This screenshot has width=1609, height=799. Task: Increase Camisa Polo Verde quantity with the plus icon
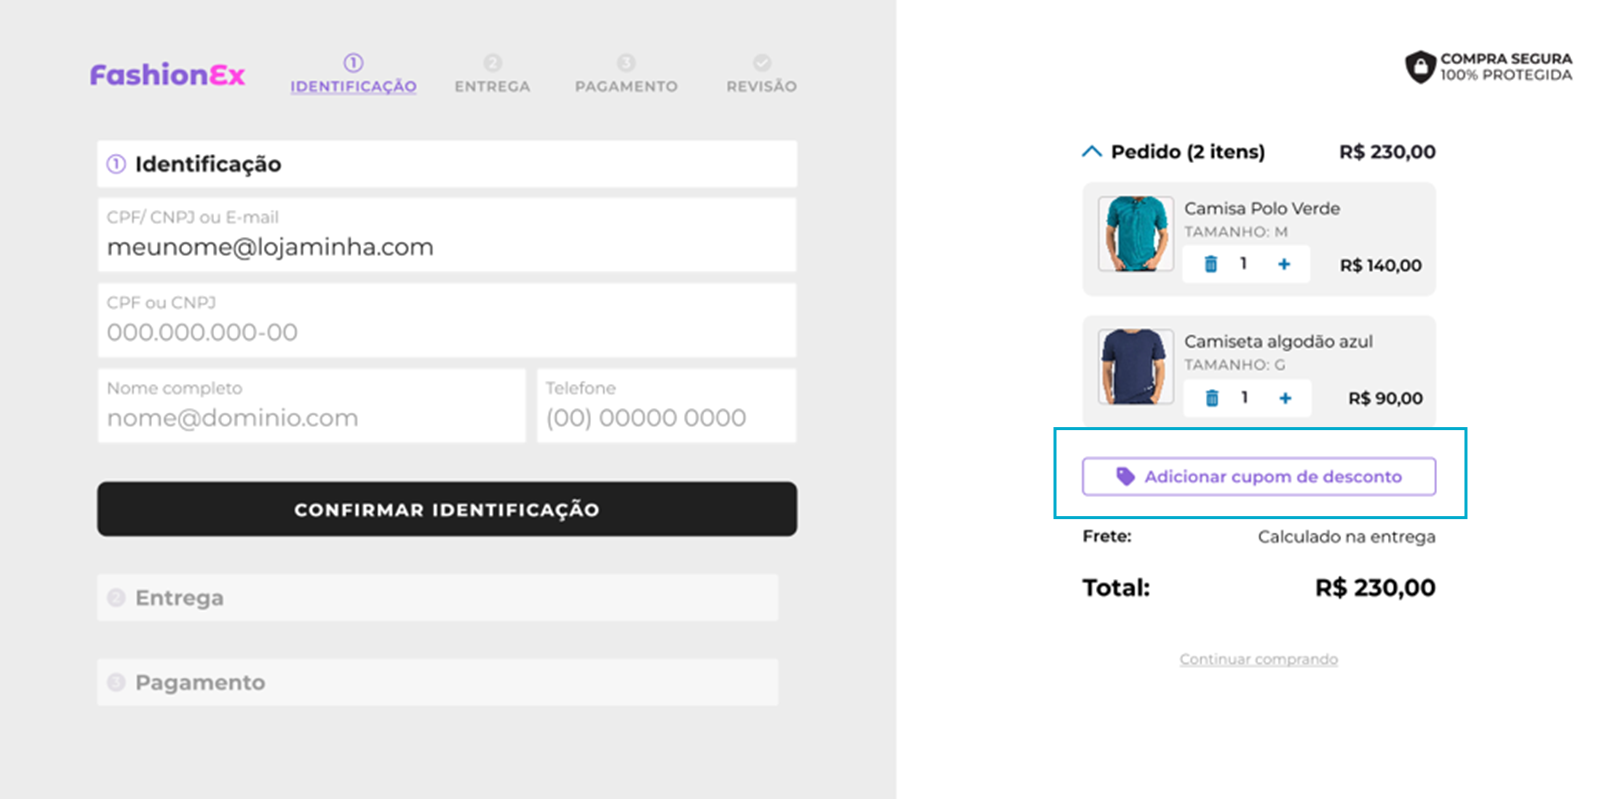[x=1284, y=264]
